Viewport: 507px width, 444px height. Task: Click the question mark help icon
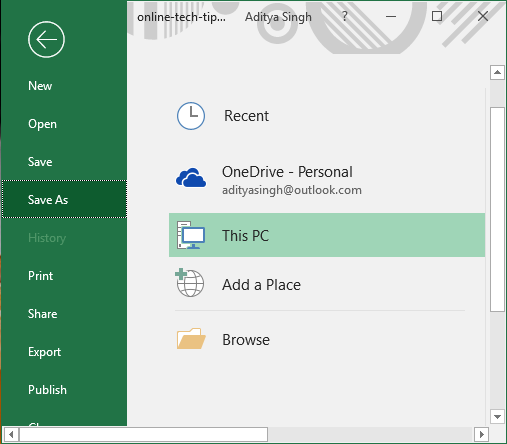coord(345,16)
